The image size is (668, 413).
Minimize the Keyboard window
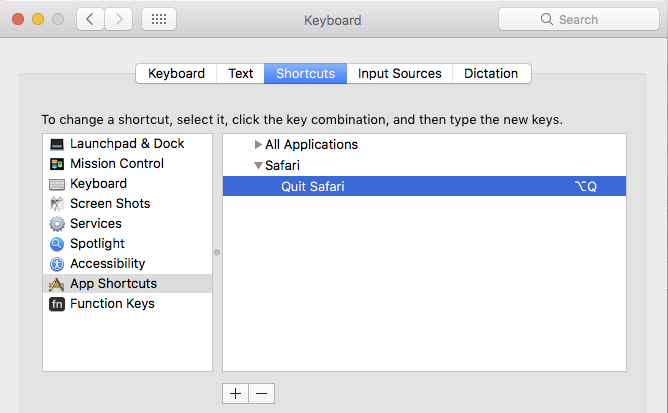pos(38,19)
